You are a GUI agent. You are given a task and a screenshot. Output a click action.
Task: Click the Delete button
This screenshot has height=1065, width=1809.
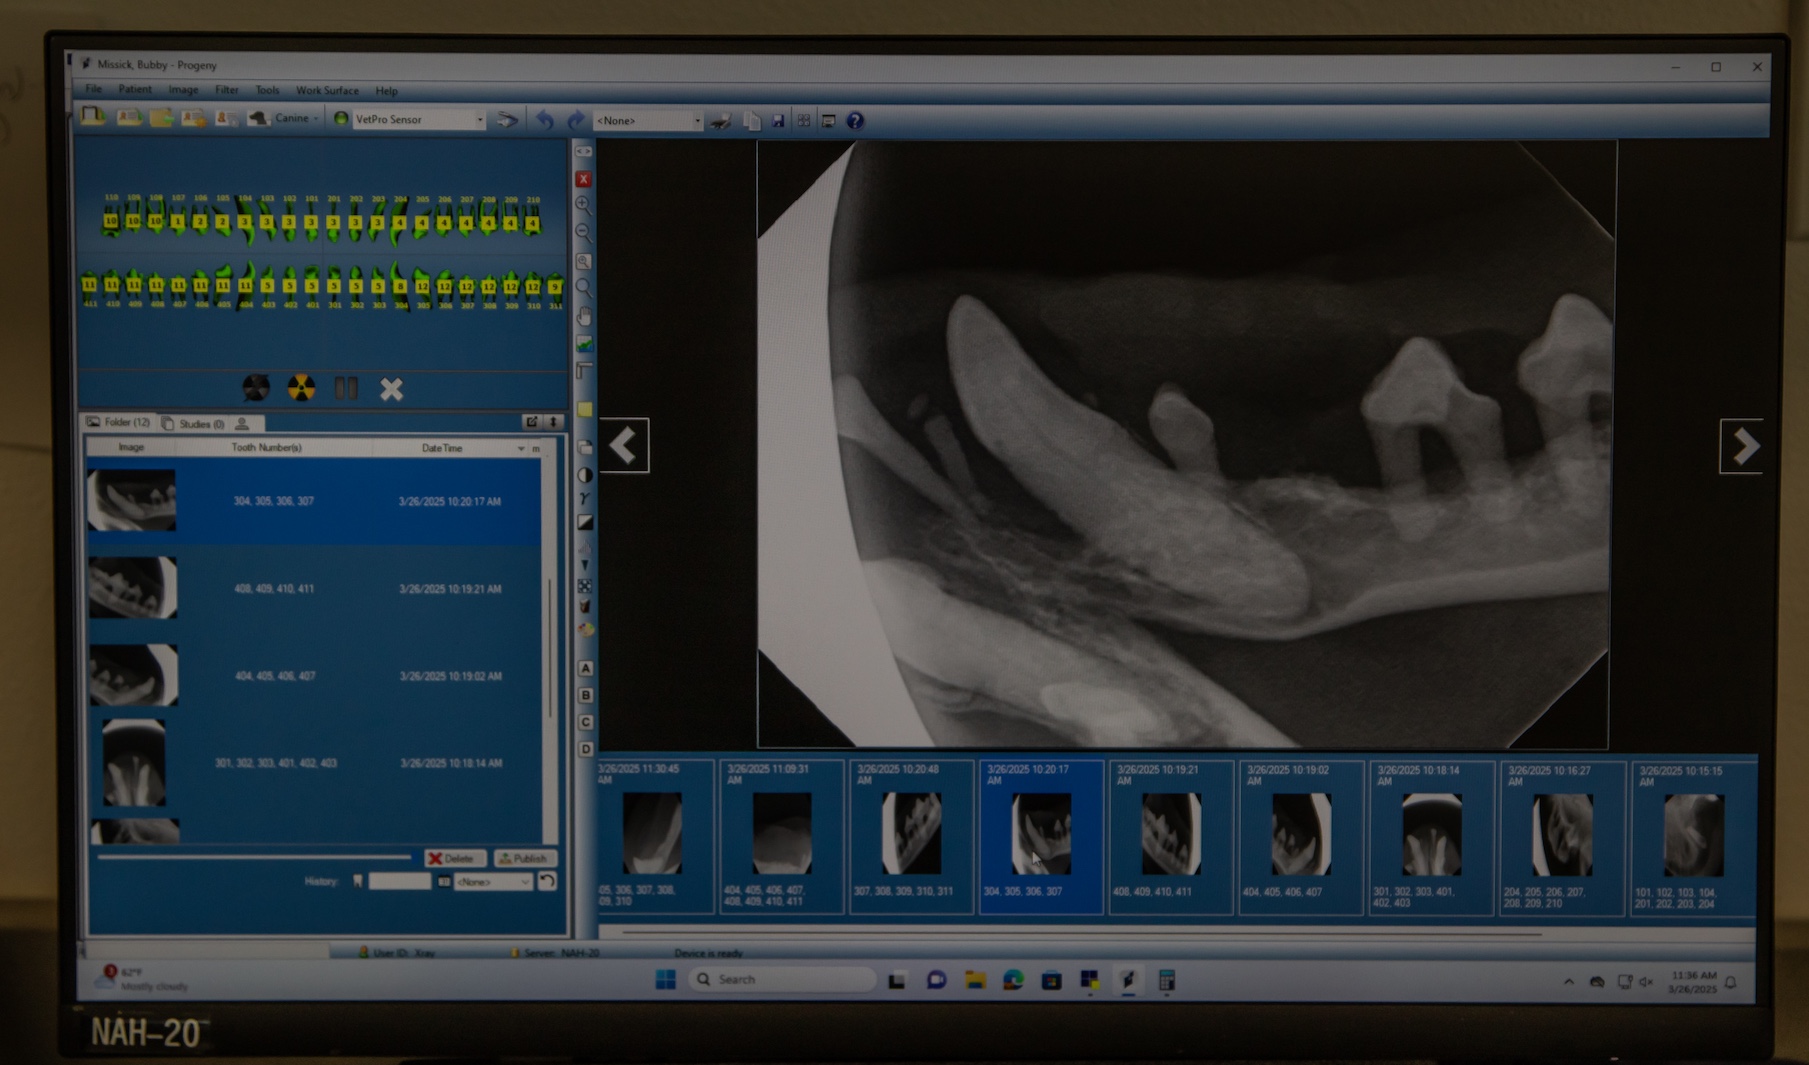point(454,858)
